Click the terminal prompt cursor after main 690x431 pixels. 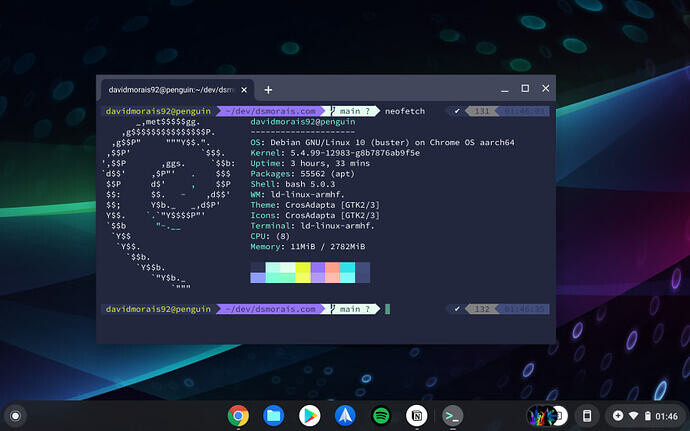(387, 309)
